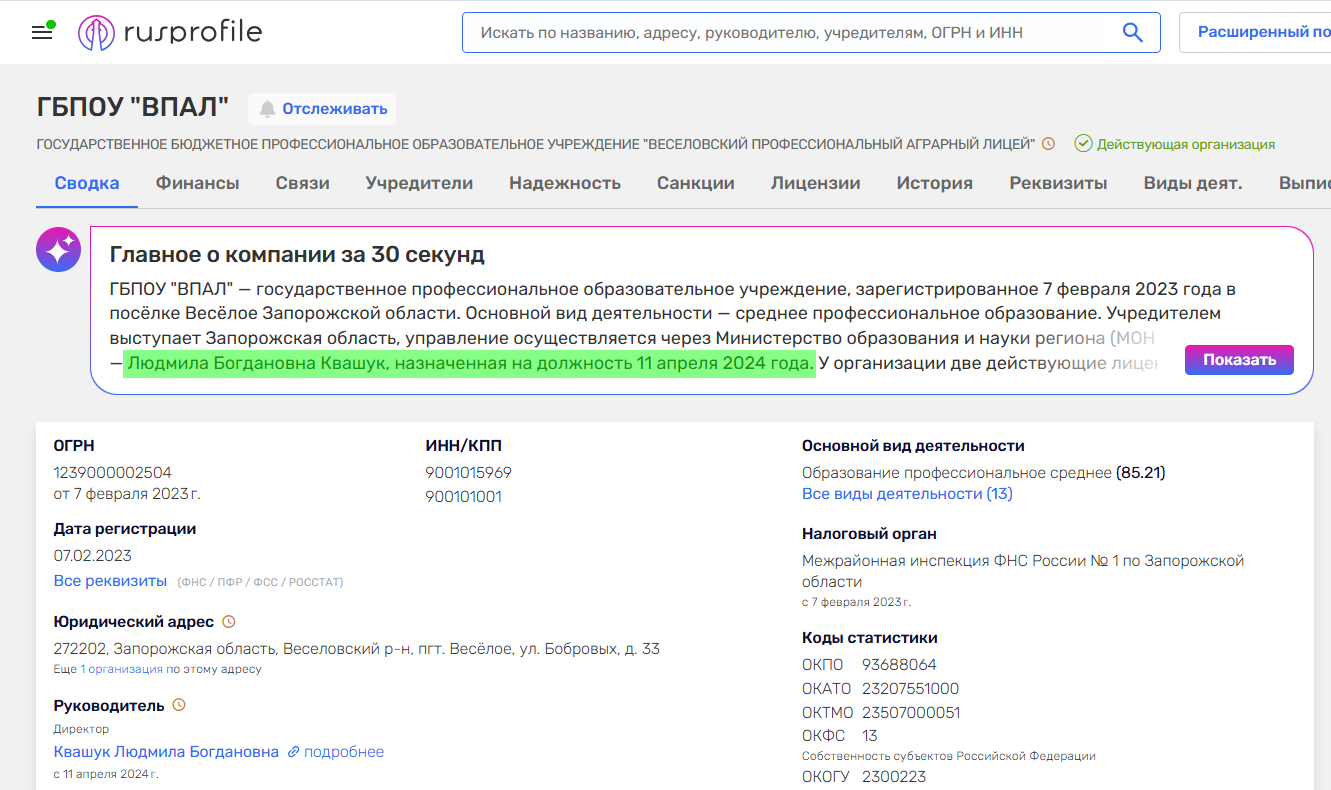Image resolution: width=1331 pixels, height=790 pixels.
Task: Click history clock icon next to Руководитель
Action: [x=179, y=705]
